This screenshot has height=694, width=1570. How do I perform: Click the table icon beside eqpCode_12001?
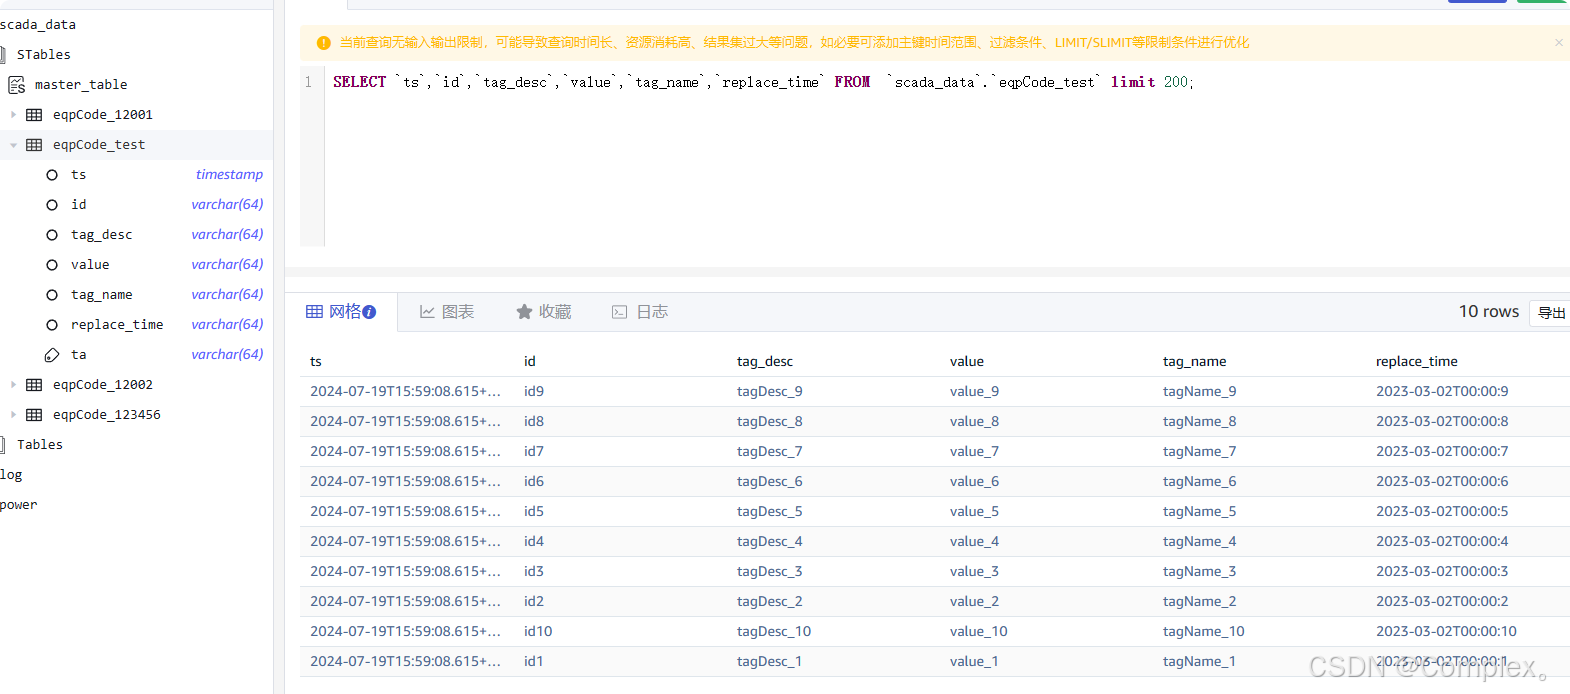tap(34, 115)
